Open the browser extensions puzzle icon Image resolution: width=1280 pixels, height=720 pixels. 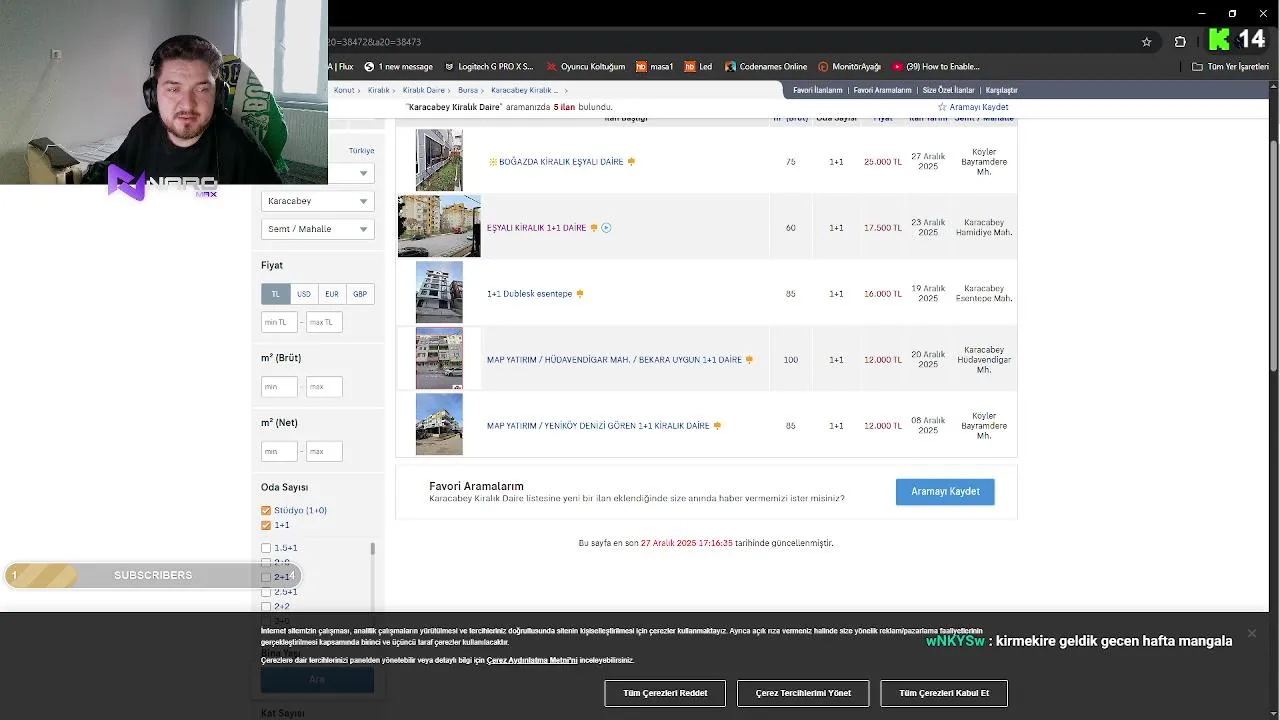point(1180,42)
